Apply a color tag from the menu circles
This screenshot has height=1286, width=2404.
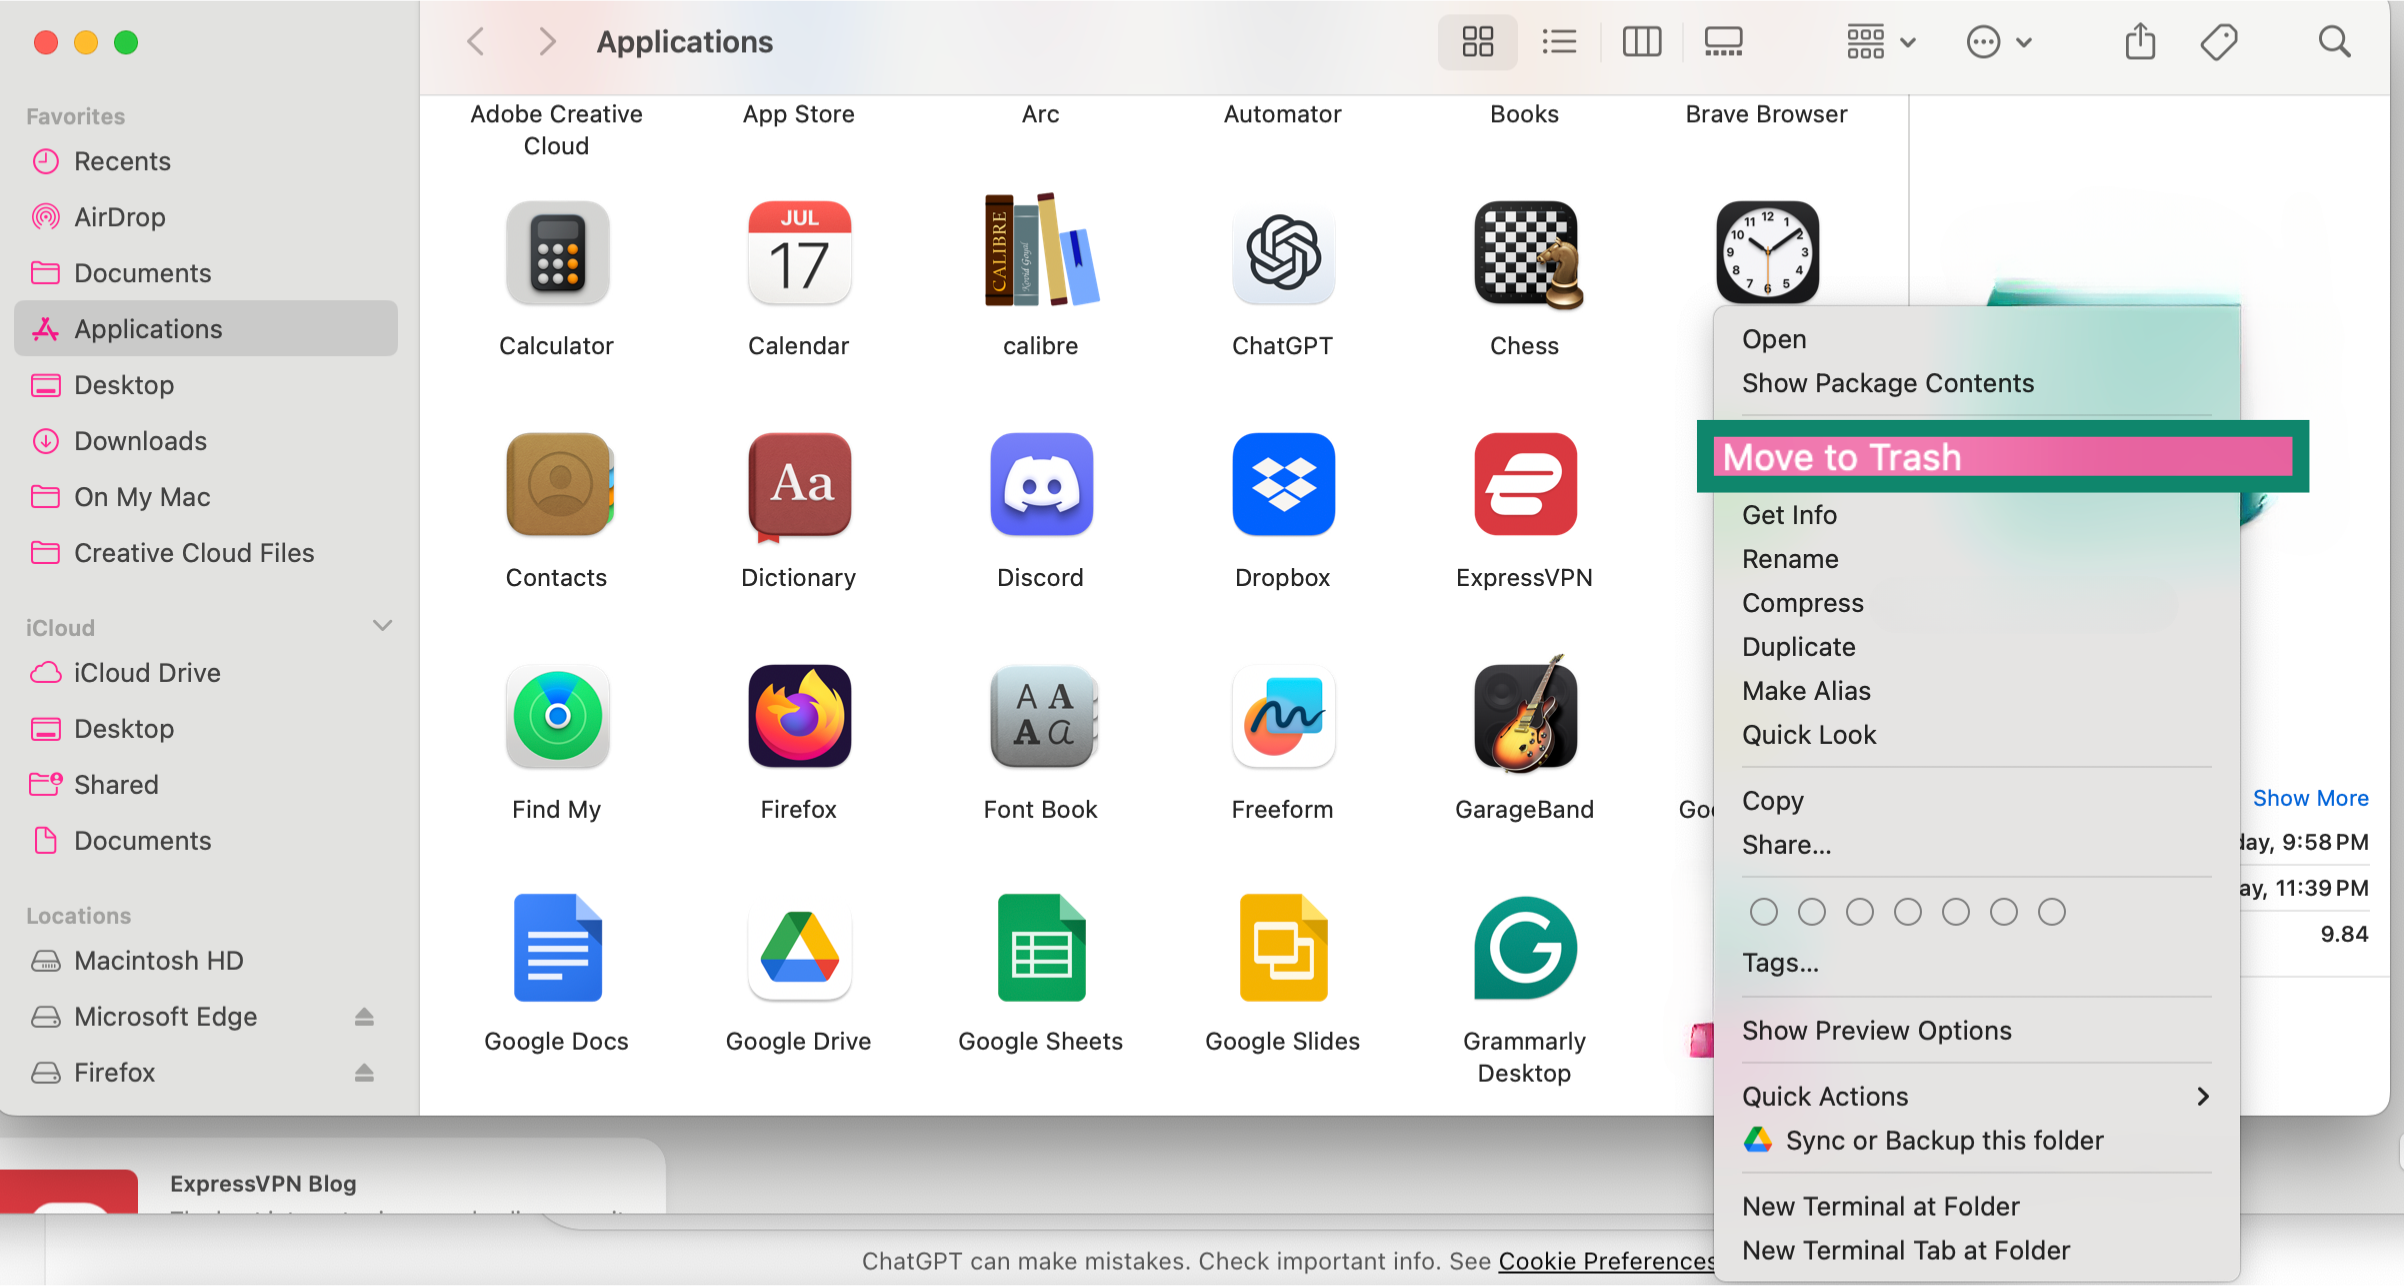click(x=1763, y=911)
